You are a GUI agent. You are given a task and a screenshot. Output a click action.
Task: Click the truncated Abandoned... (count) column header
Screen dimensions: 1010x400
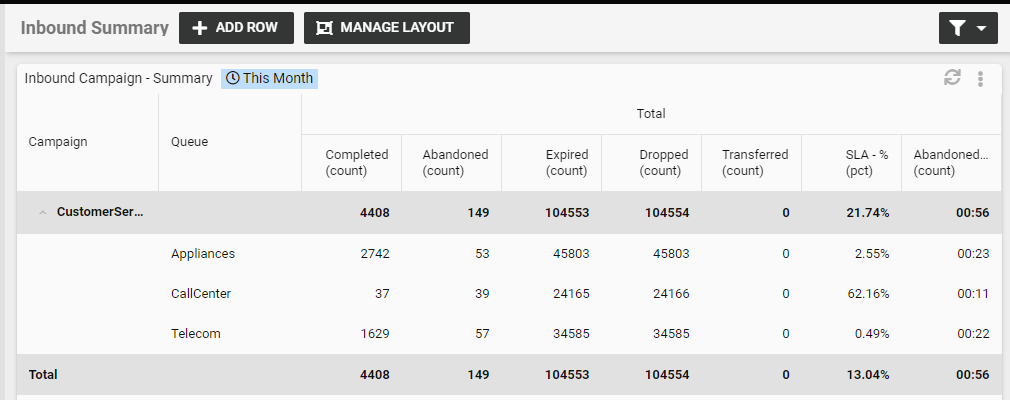point(951,162)
